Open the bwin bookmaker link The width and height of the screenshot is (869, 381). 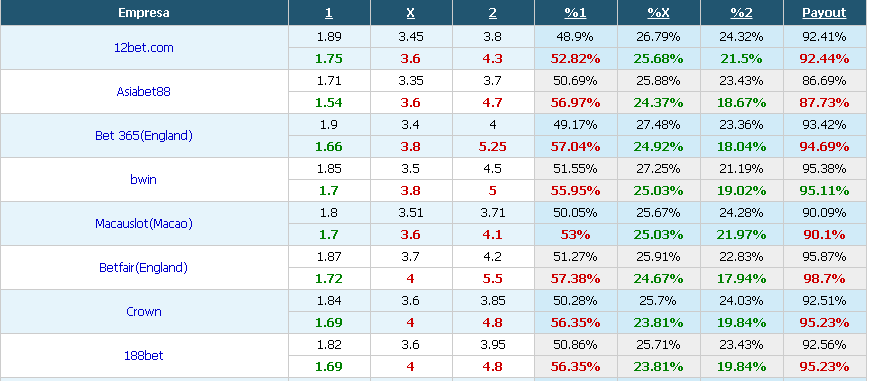(144, 180)
